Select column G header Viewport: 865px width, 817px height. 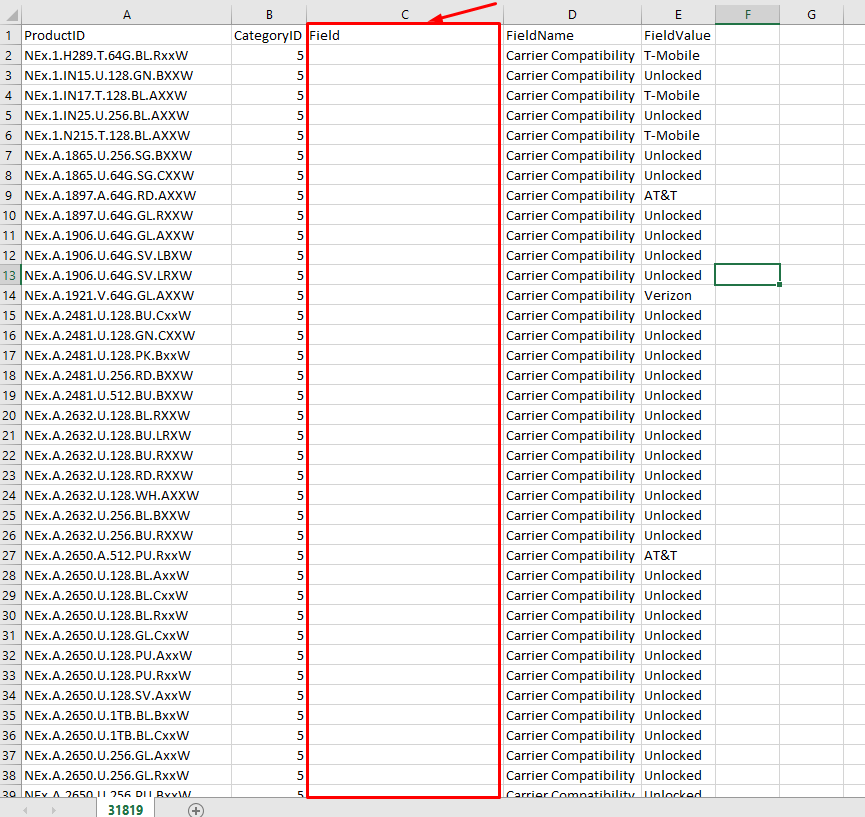pos(811,14)
